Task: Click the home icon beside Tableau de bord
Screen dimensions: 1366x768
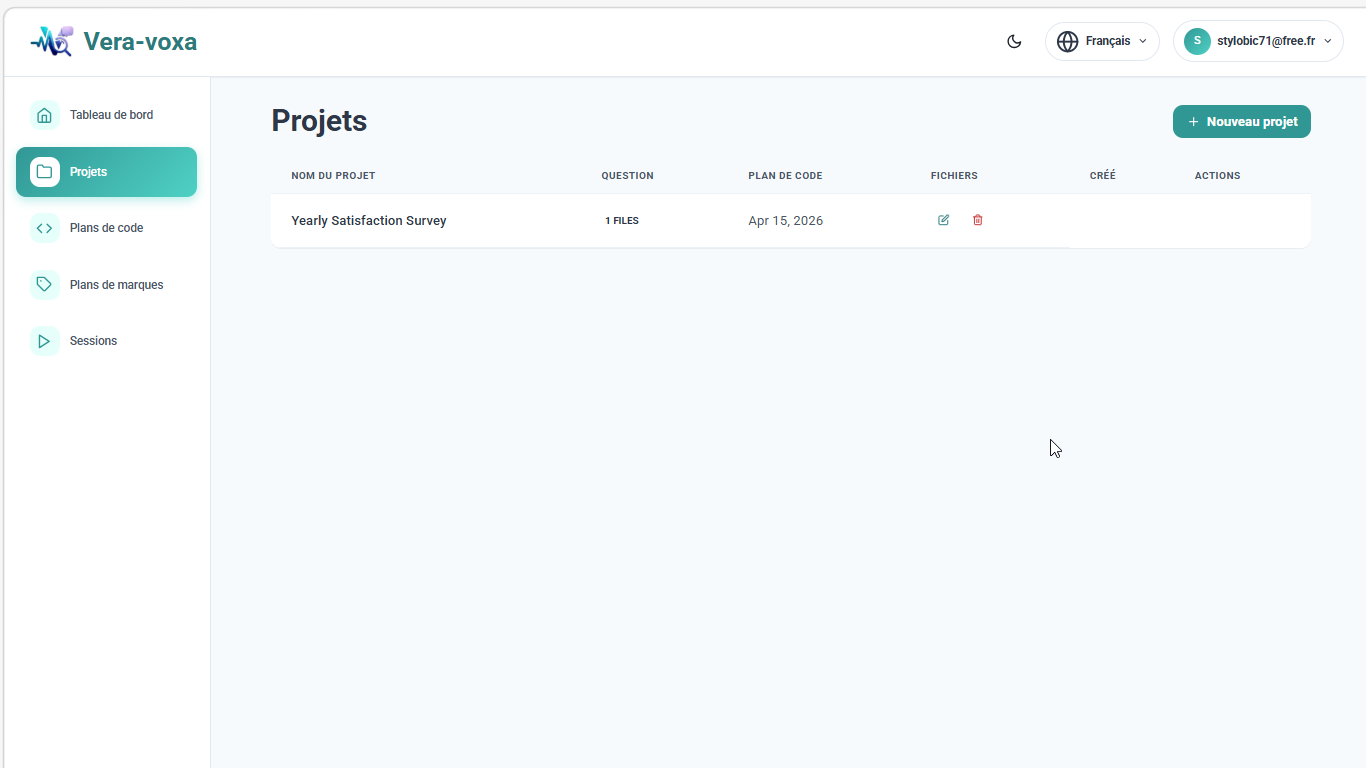Action: click(44, 115)
